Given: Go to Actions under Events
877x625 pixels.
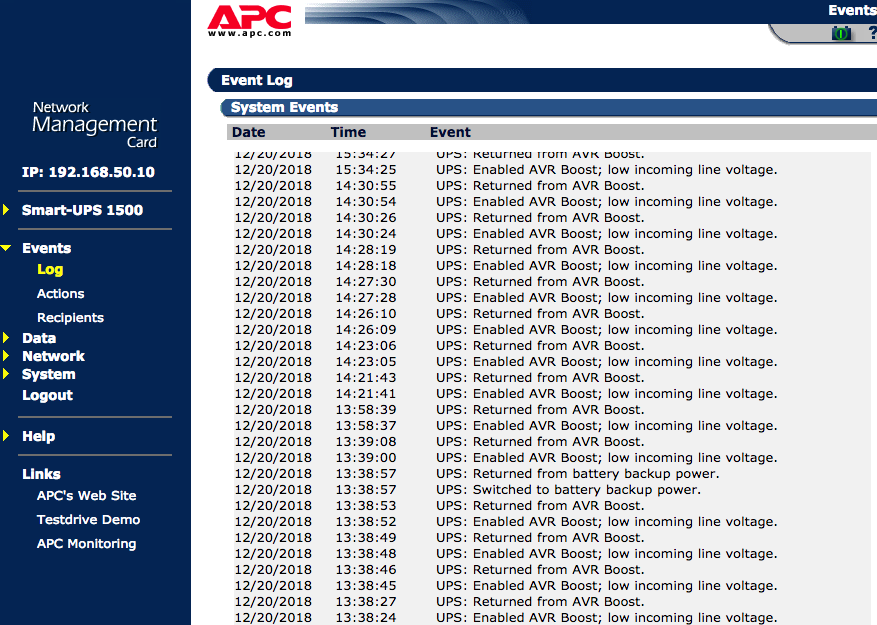Looking at the screenshot, I should click(60, 294).
